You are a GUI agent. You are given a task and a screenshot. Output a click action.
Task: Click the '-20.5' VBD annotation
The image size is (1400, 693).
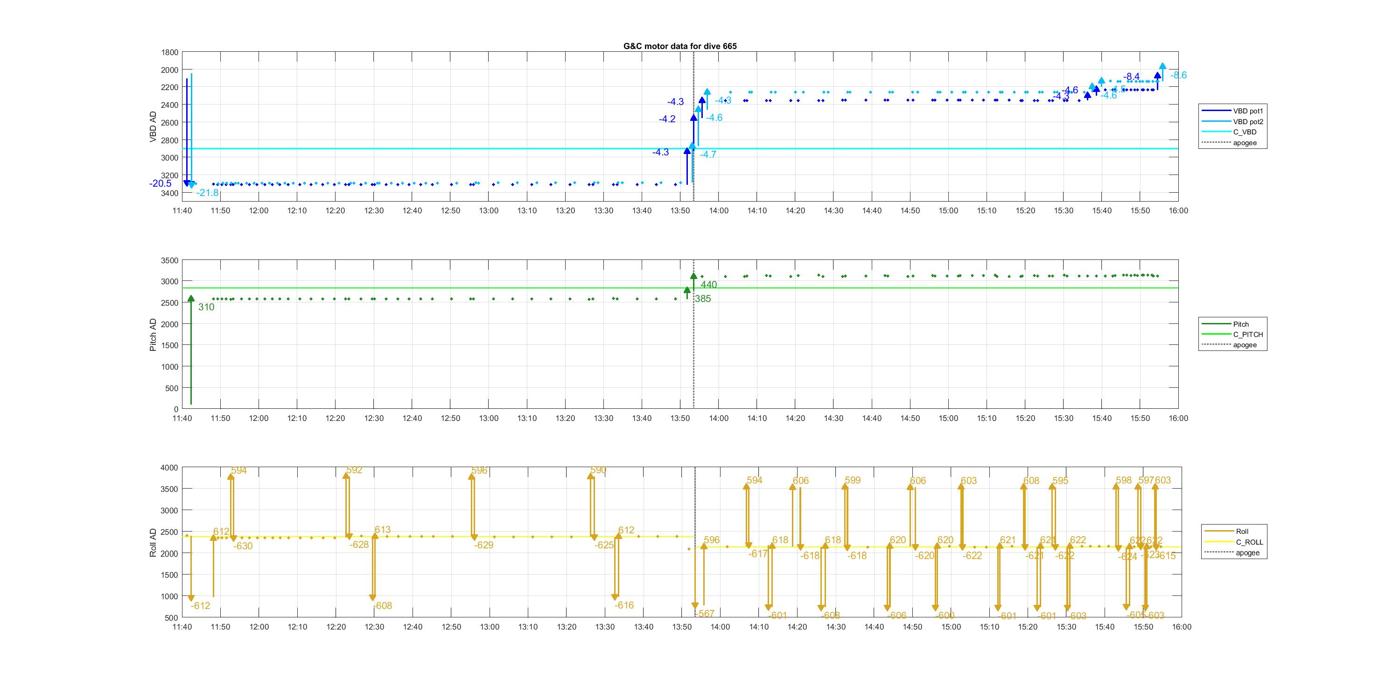[161, 183]
